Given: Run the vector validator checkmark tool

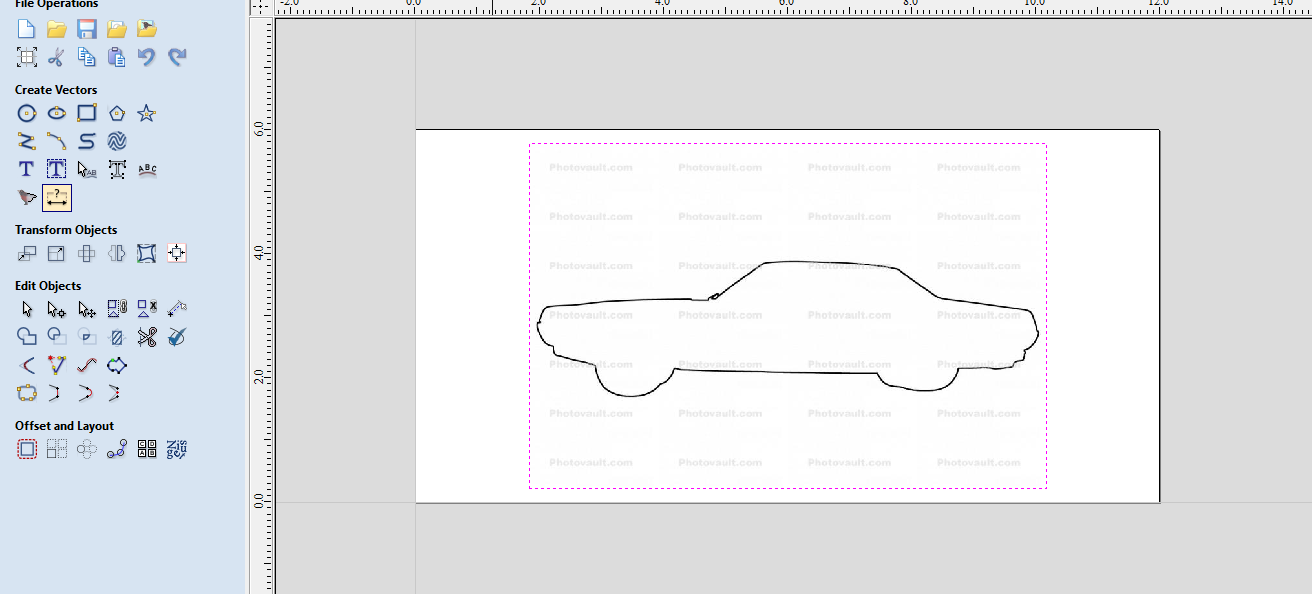Looking at the screenshot, I should tap(177, 337).
